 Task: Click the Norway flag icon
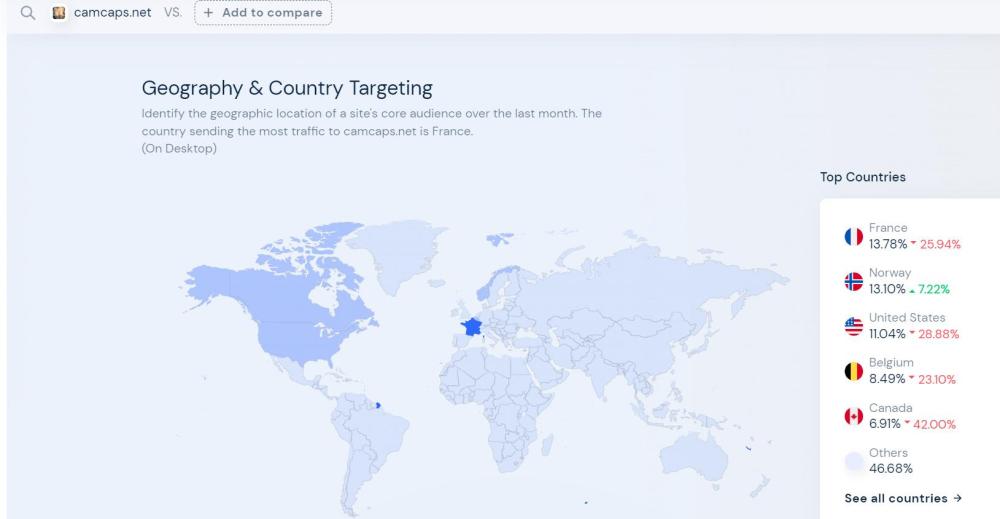(x=853, y=281)
